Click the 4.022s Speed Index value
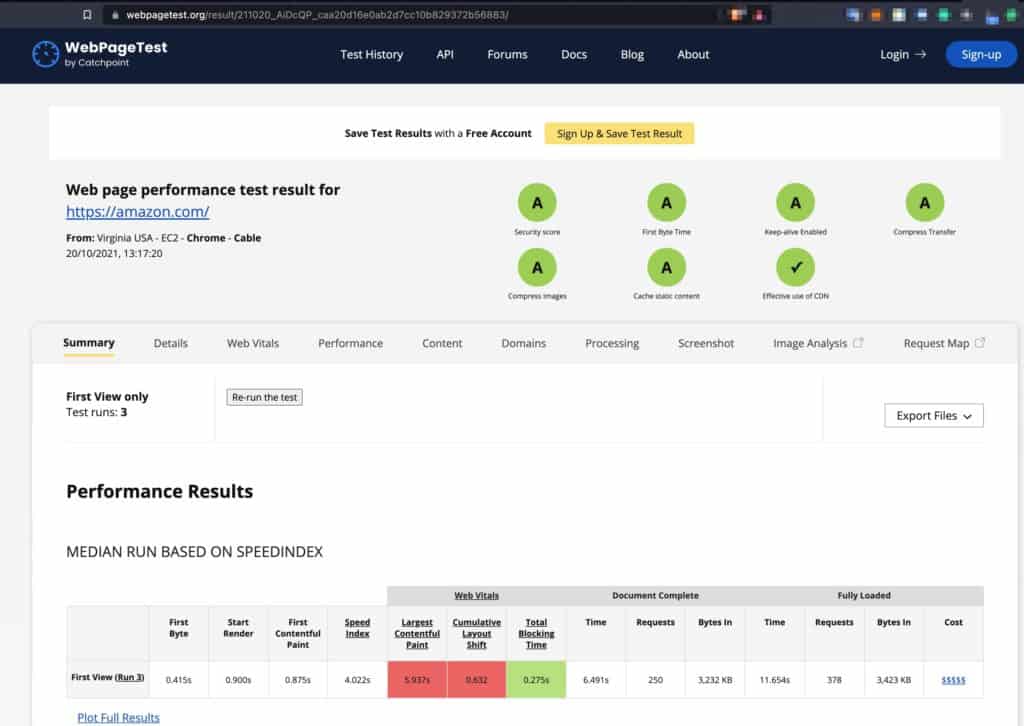 357,680
